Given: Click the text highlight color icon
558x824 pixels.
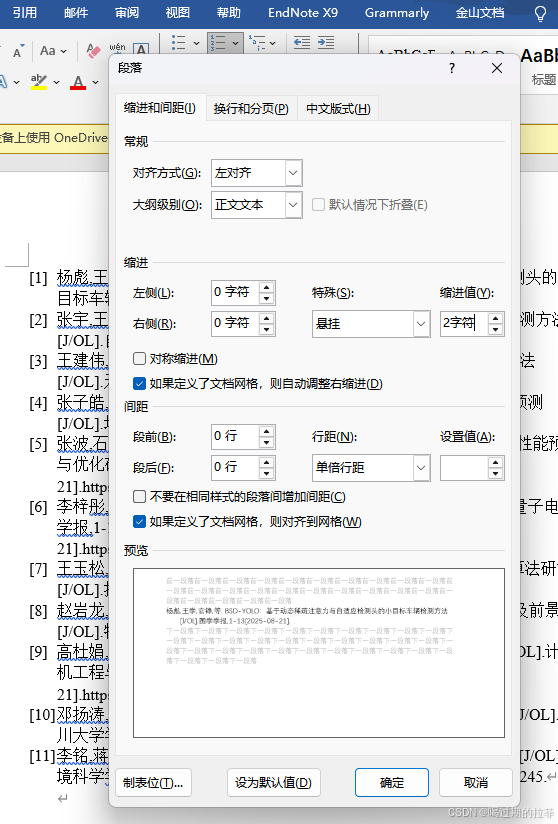Looking at the screenshot, I should tap(39, 82).
